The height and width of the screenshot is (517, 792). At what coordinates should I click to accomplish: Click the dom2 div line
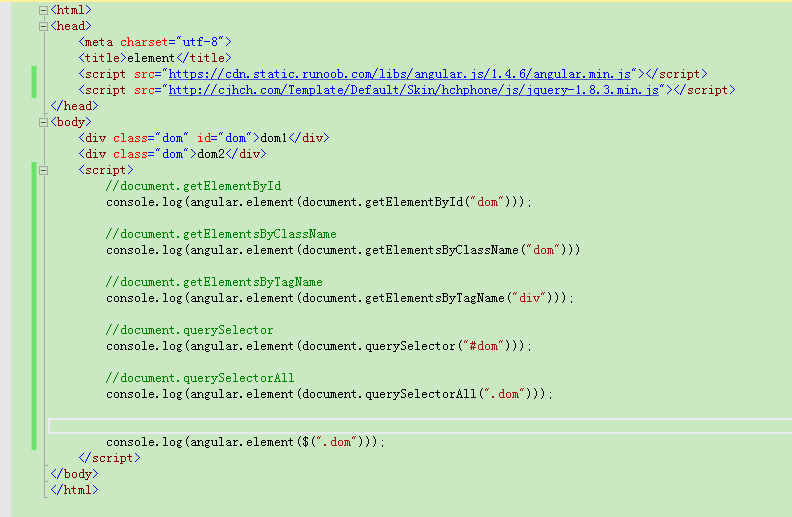point(172,154)
